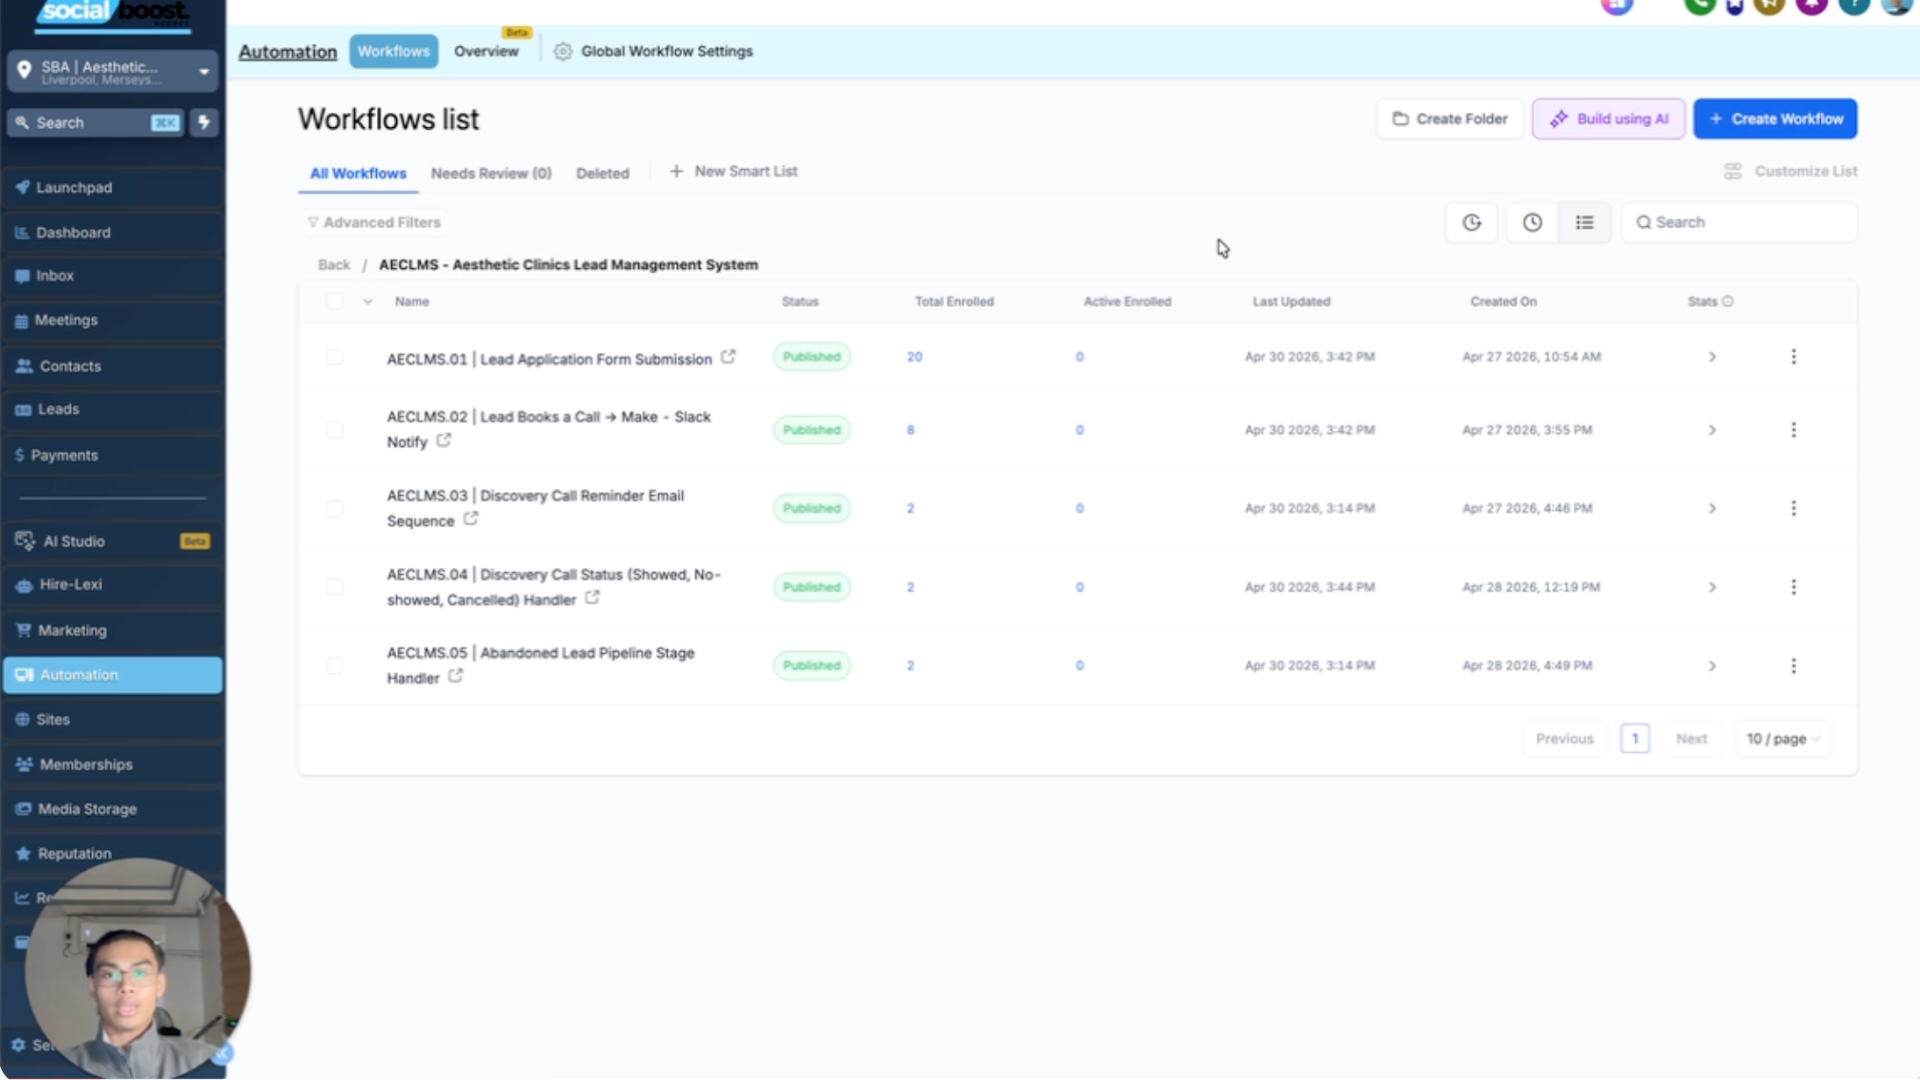Open Global Workflow Settings gear icon

pyautogui.click(x=563, y=52)
